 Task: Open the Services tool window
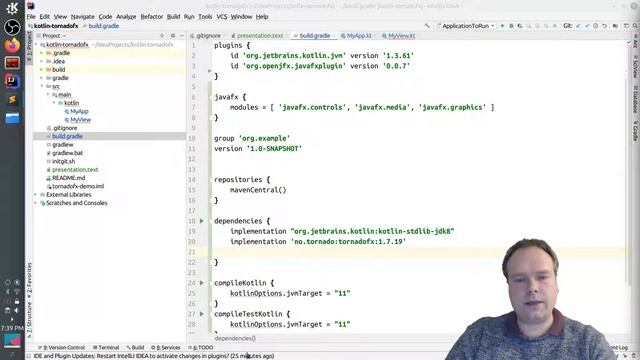(x=166, y=347)
